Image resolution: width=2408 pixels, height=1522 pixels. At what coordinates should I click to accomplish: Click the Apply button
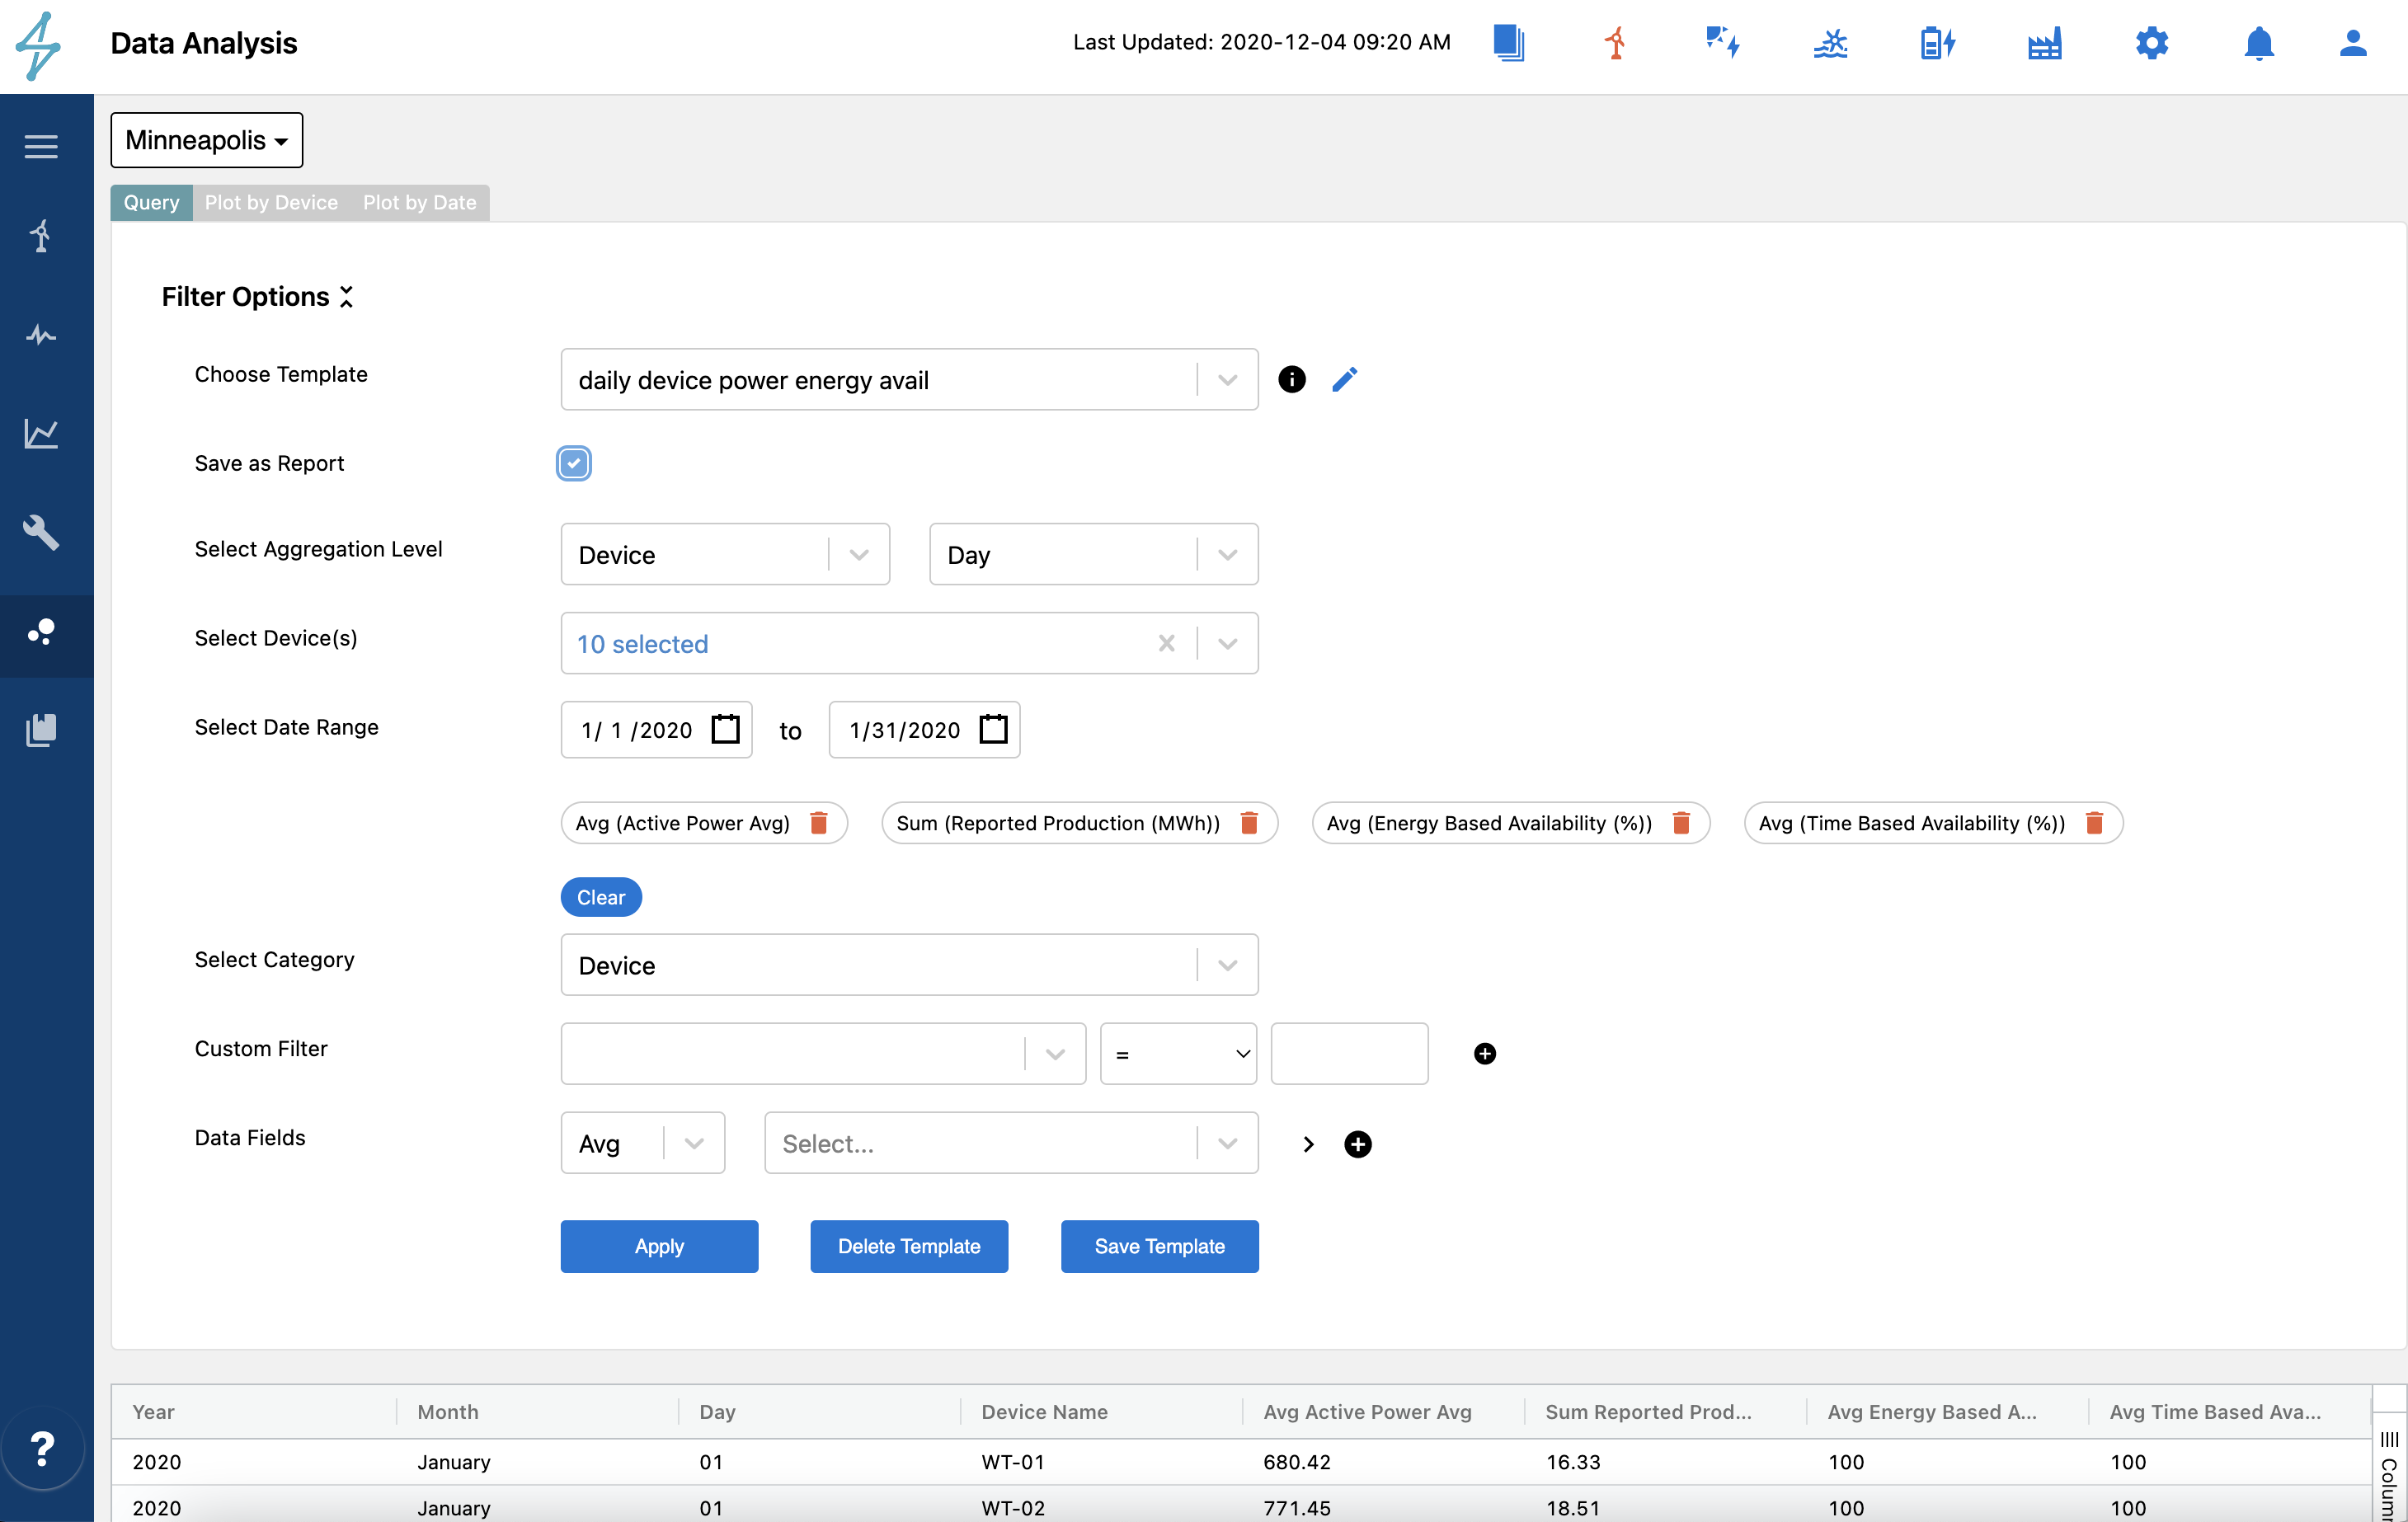click(659, 1246)
